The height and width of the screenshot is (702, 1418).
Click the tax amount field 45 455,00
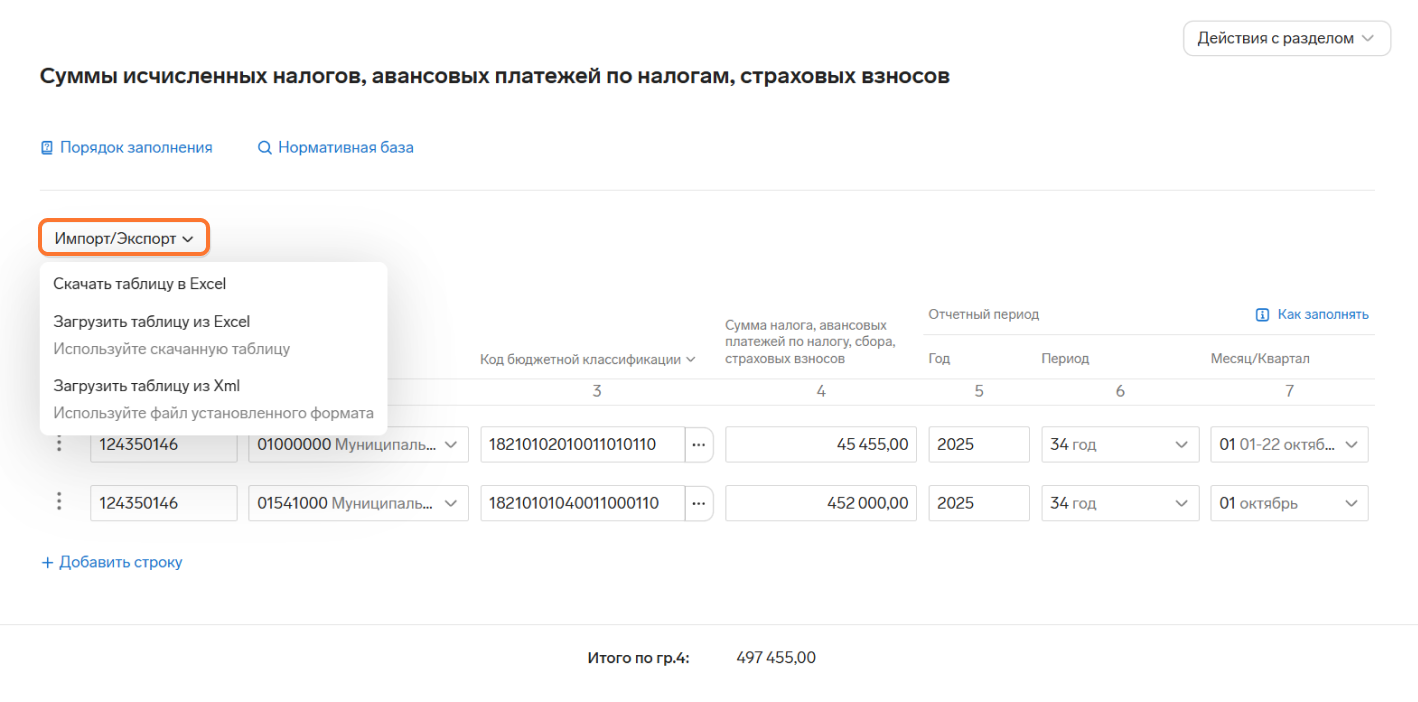click(820, 444)
